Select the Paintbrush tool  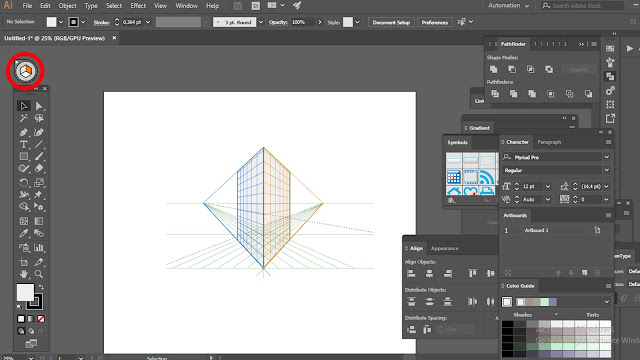click(39, 156)
